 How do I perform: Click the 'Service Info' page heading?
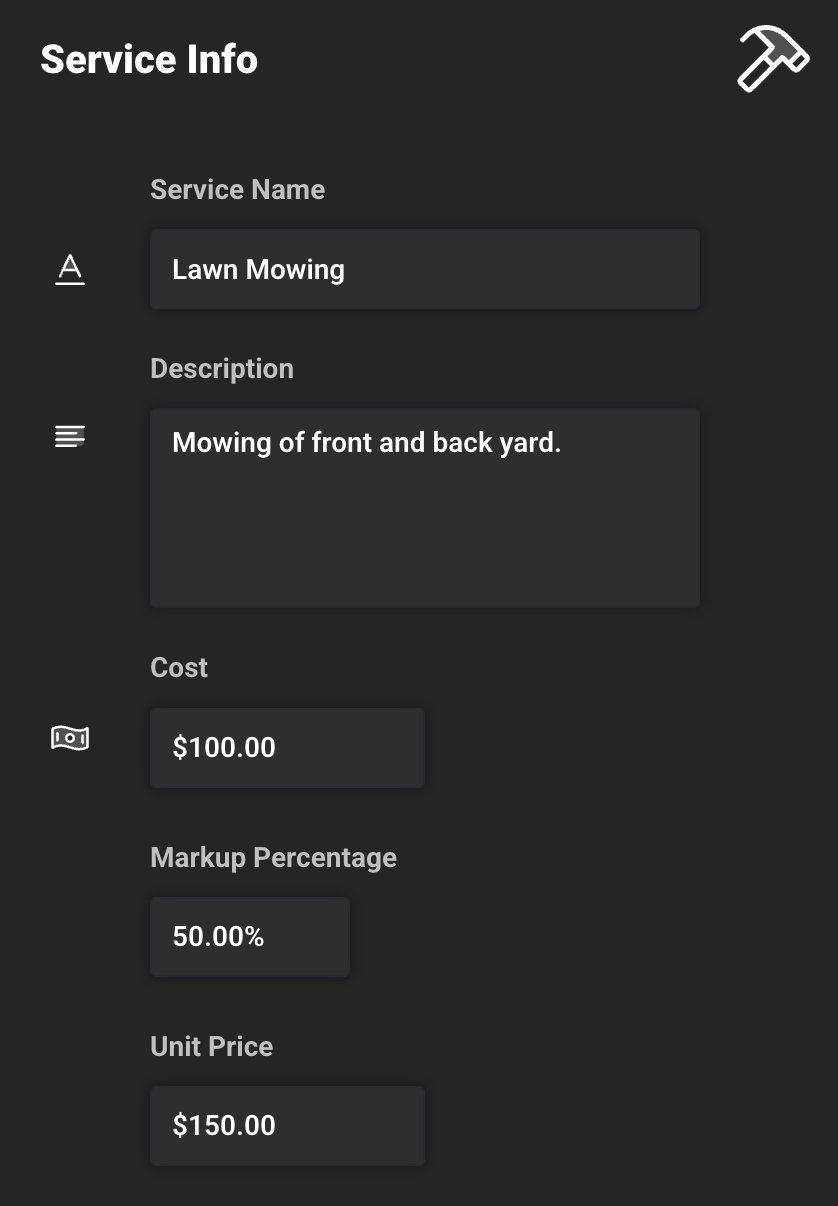149,60
